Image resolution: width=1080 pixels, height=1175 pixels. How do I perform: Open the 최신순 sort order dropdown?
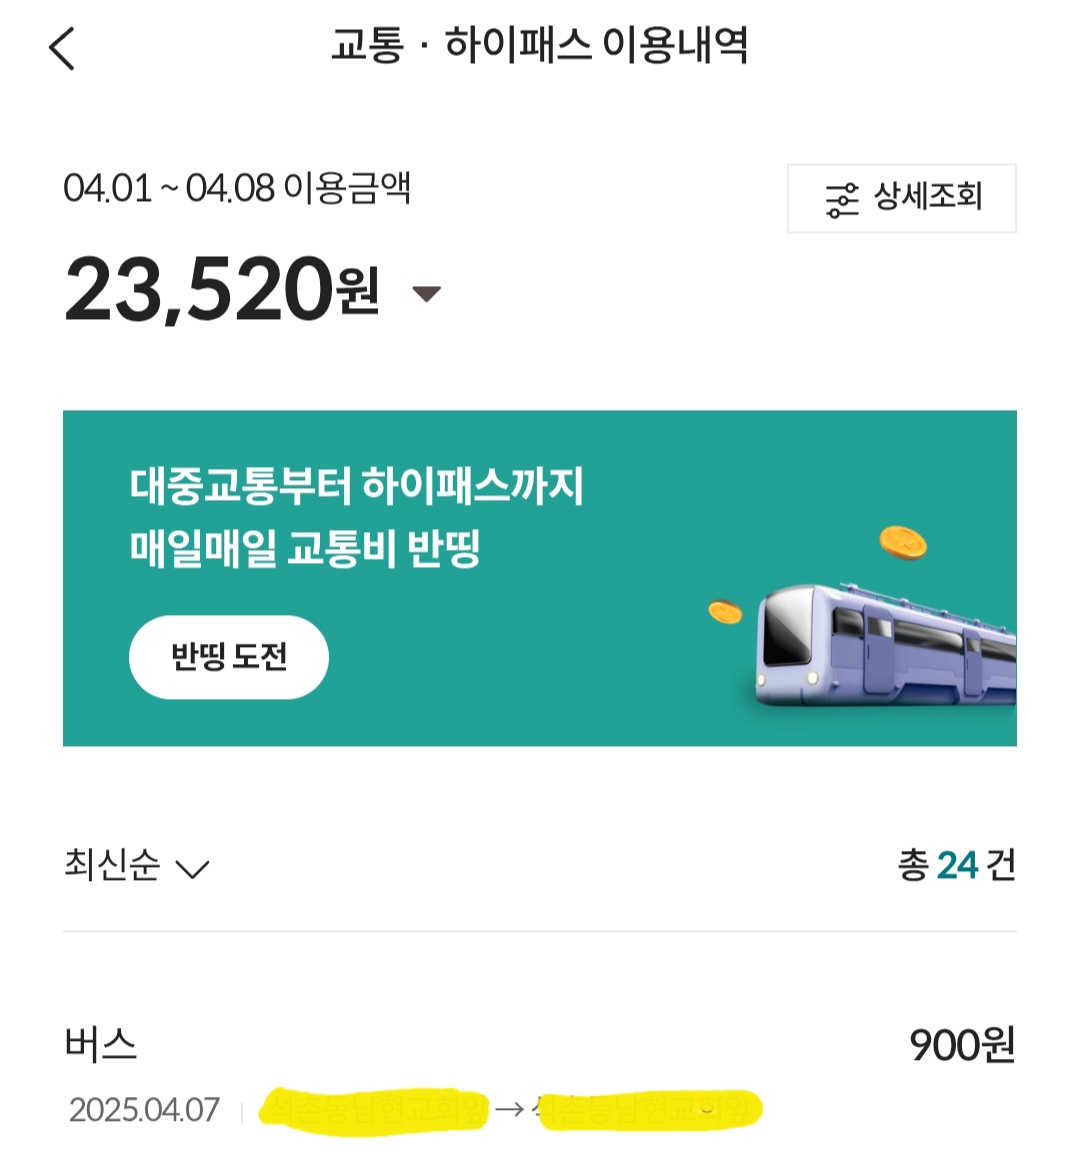point(112,865)
